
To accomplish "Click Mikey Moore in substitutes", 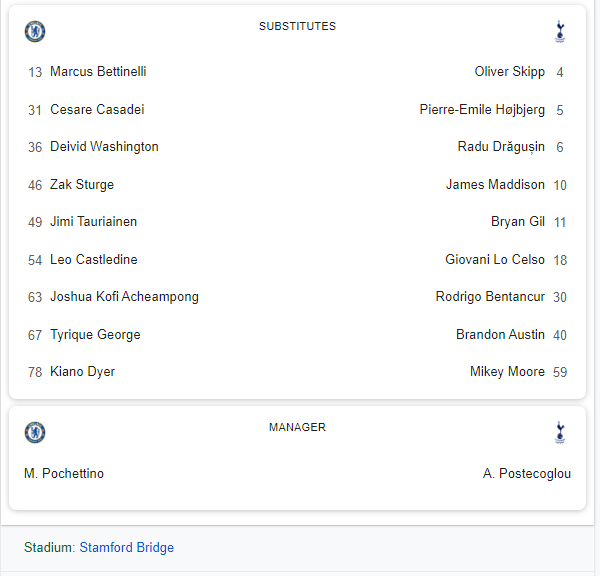I will (x=507, y=372).
